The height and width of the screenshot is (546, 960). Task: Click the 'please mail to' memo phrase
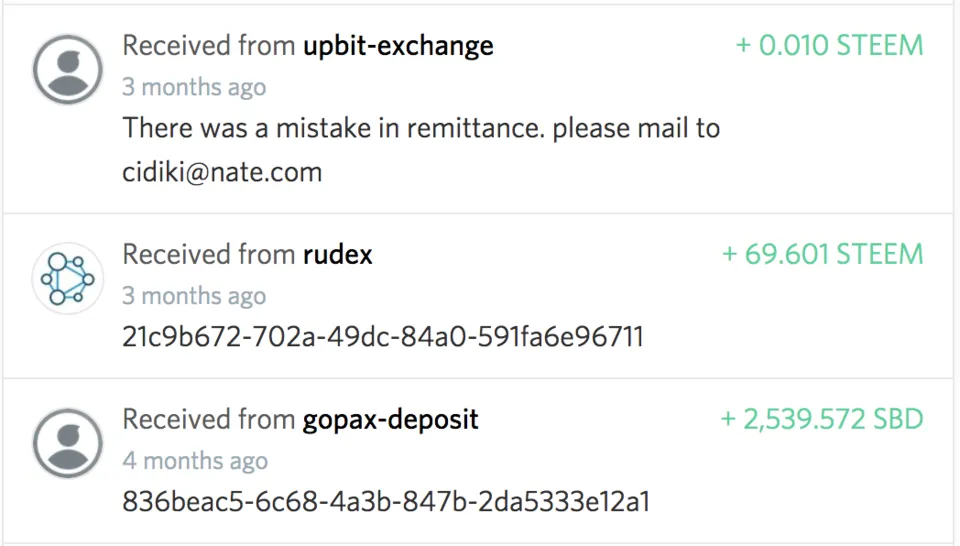[x=636, y=128]
